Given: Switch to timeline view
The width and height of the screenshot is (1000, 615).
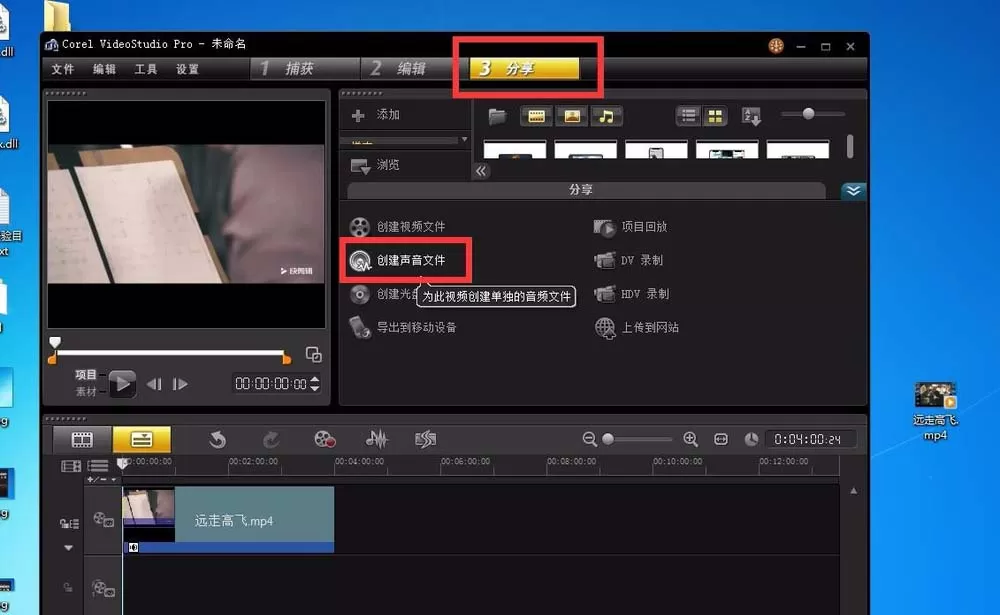Looking at the screenshot, I should 141,439.
